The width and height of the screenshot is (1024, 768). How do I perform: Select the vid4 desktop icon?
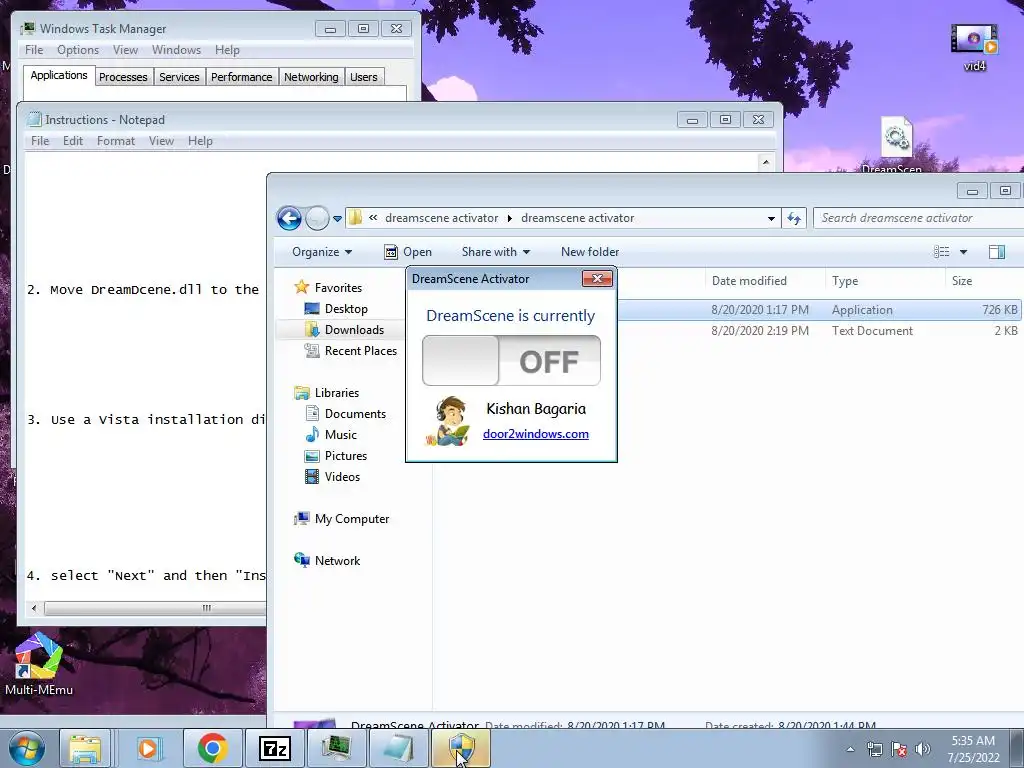tap(974, 47)
